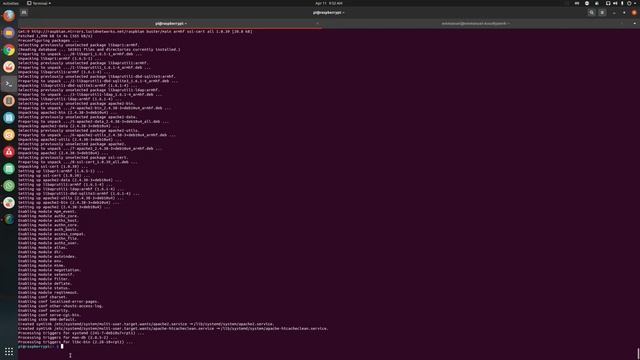The height and width of the screenshot is (360, 640).
Task: Click the terminal prompt line at bottom
Action: [x=41, y=347]
